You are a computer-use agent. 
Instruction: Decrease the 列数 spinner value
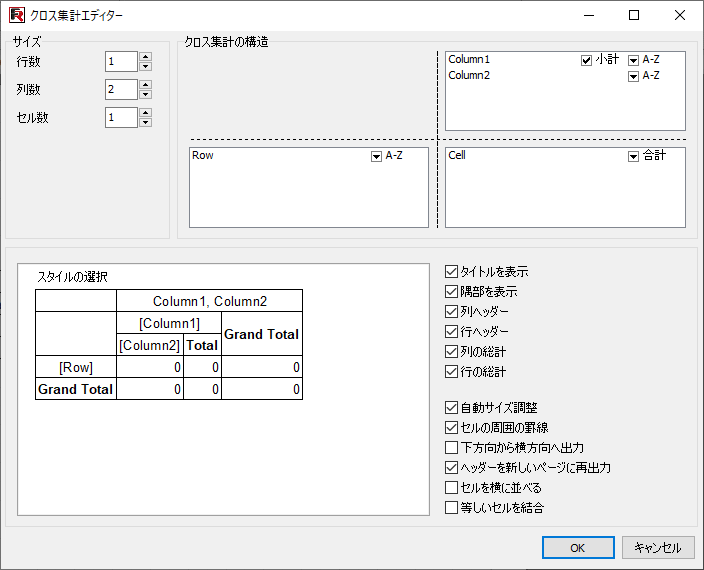tap(146, 95)
